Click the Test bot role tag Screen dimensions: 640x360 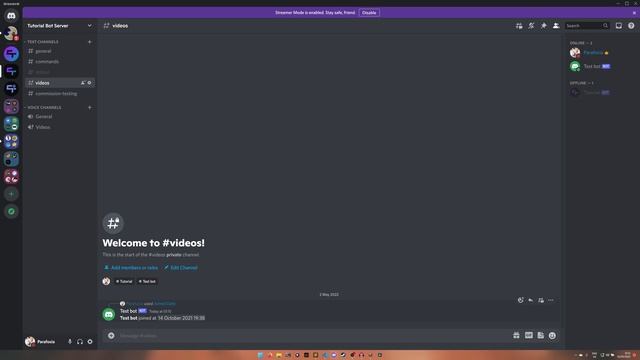(x=147, y=281)
